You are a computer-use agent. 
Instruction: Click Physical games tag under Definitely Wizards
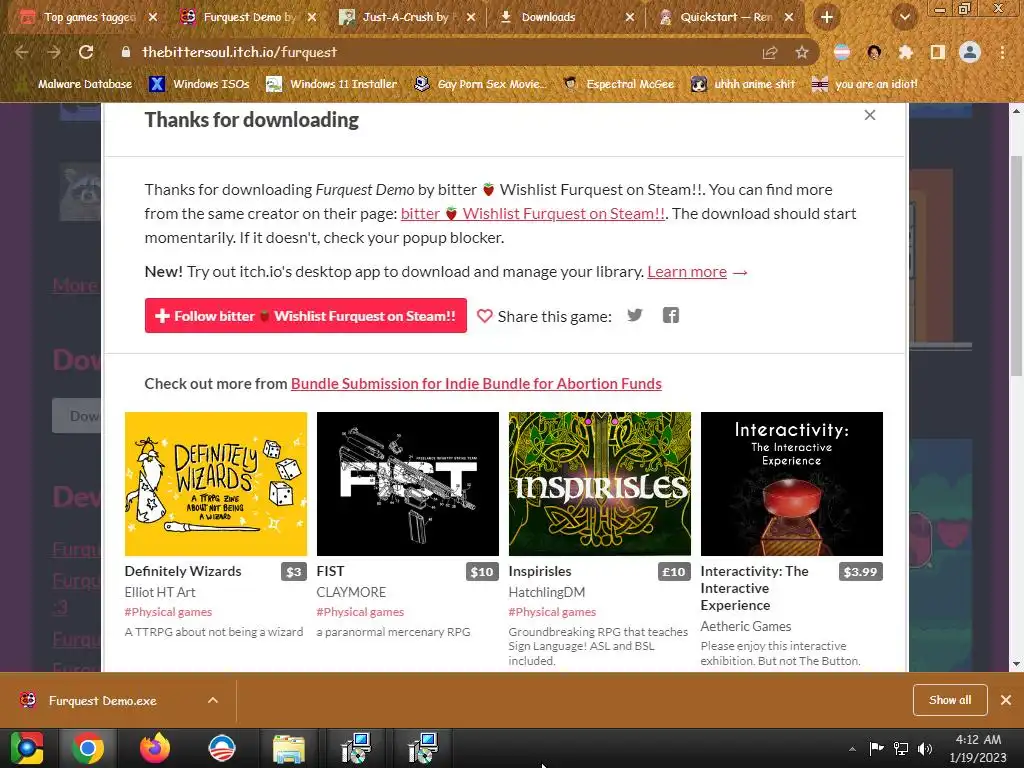(x=168, y=612)
